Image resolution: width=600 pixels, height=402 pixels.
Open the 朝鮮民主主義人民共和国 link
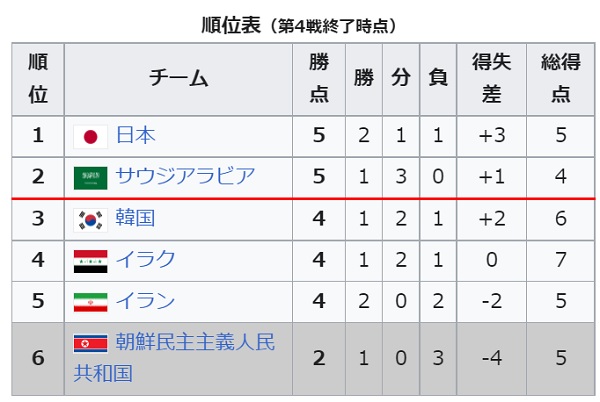[x=174, y=358]
